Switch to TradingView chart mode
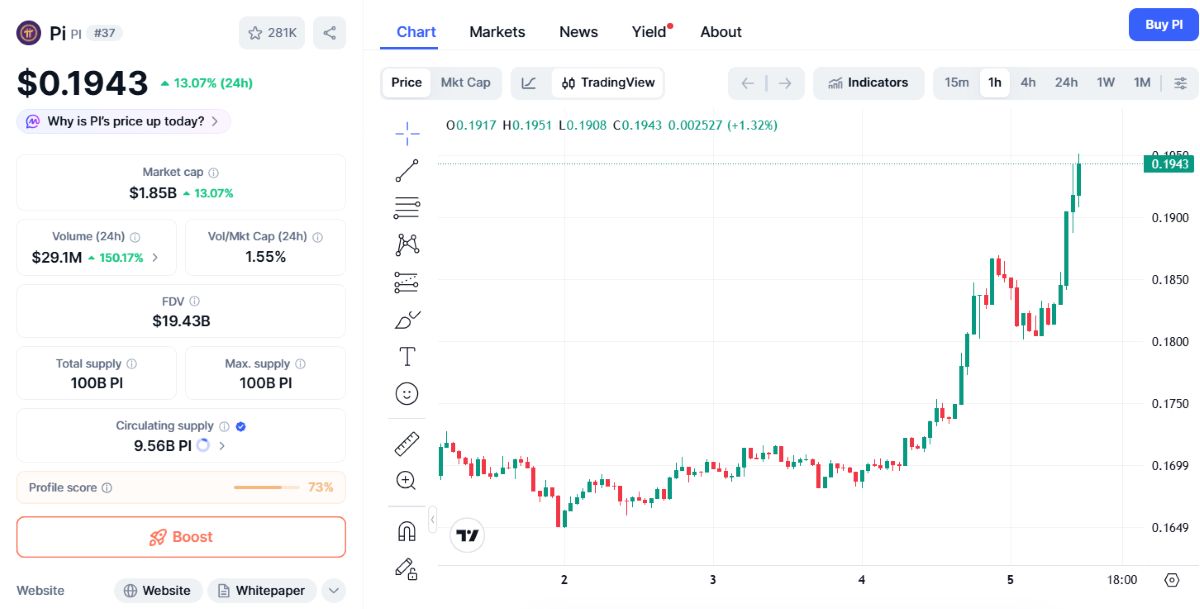This screenshot has height=609, width=1200. tap(608, 83)
